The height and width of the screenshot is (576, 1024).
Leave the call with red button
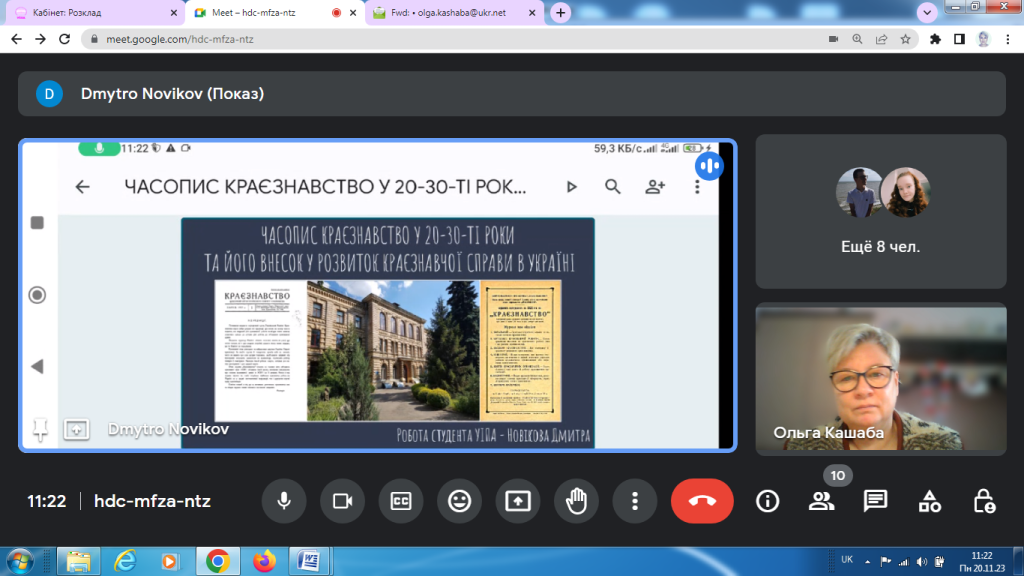(x=701, y=501)
